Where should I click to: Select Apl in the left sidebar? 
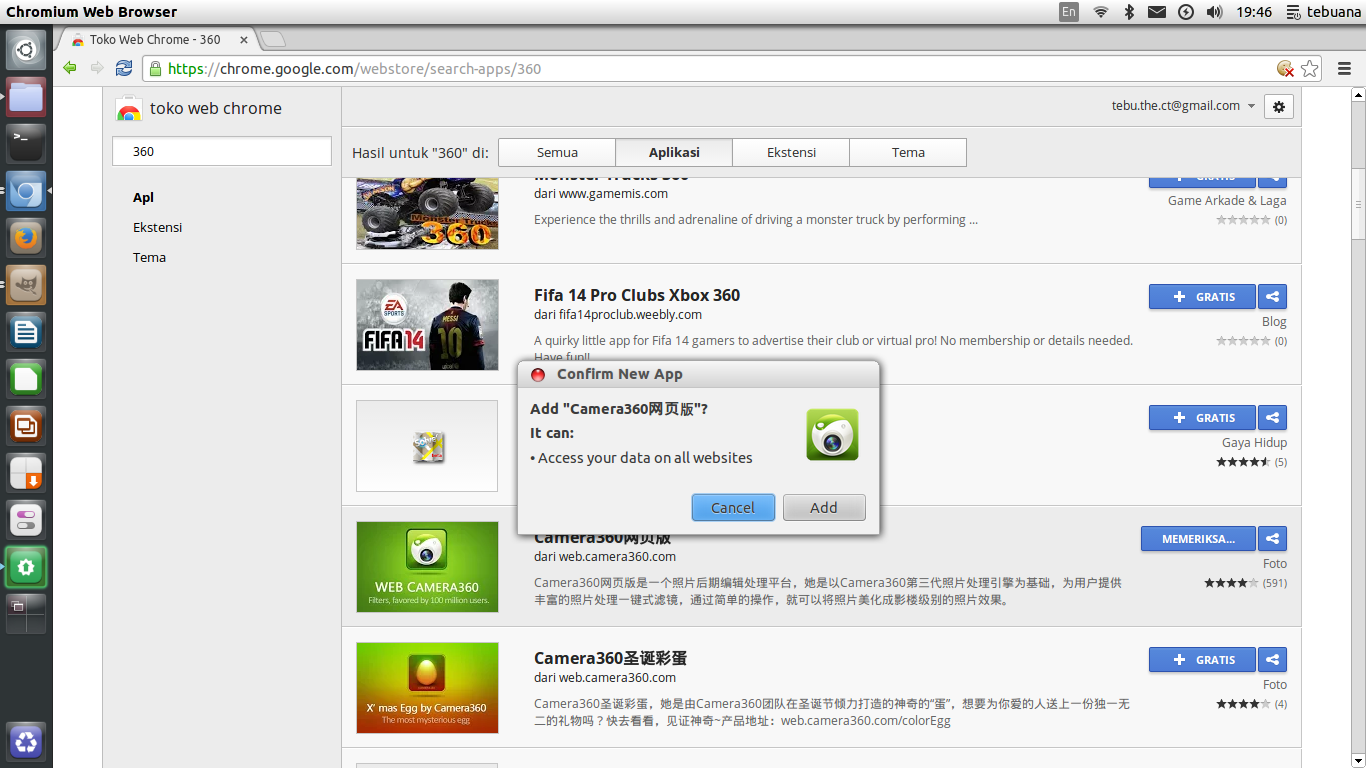point(143,198)
